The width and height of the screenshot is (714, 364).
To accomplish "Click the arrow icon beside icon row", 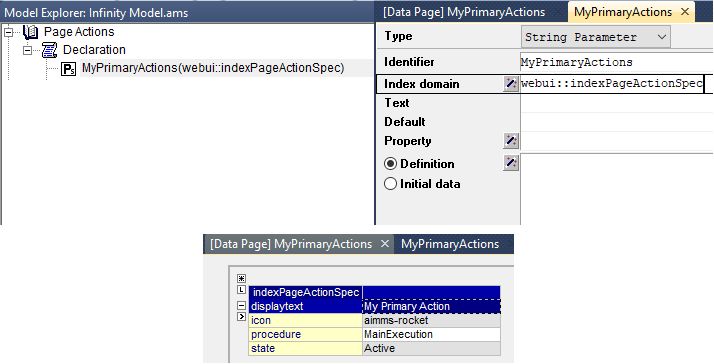I will pos(241,316).
